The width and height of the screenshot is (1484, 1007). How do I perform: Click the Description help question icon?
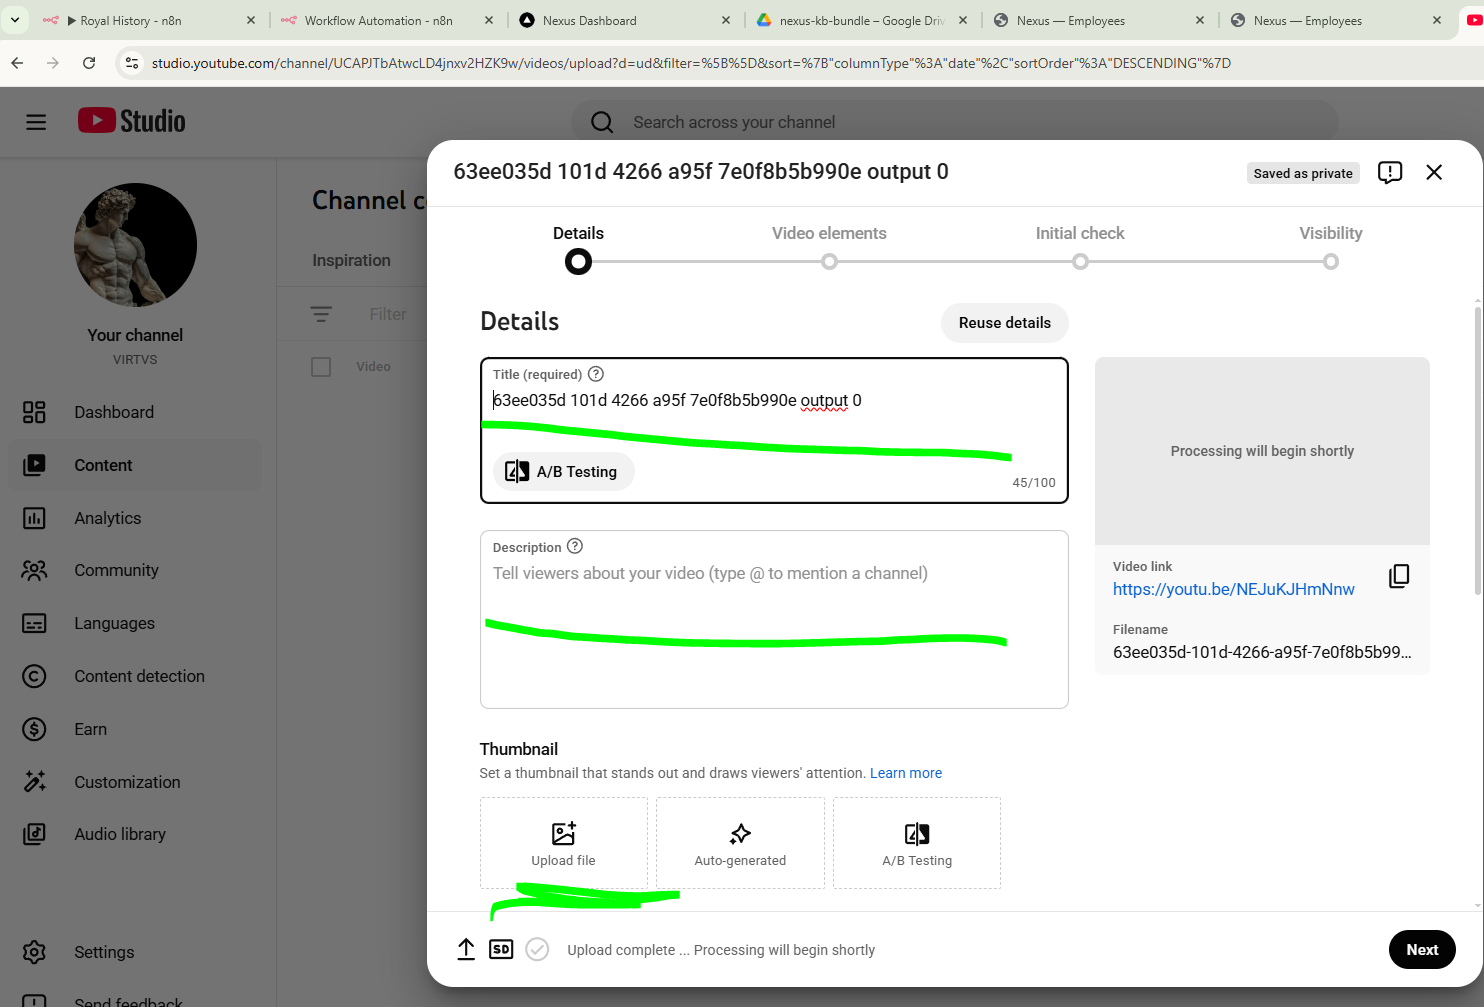(x=575, y=546)
